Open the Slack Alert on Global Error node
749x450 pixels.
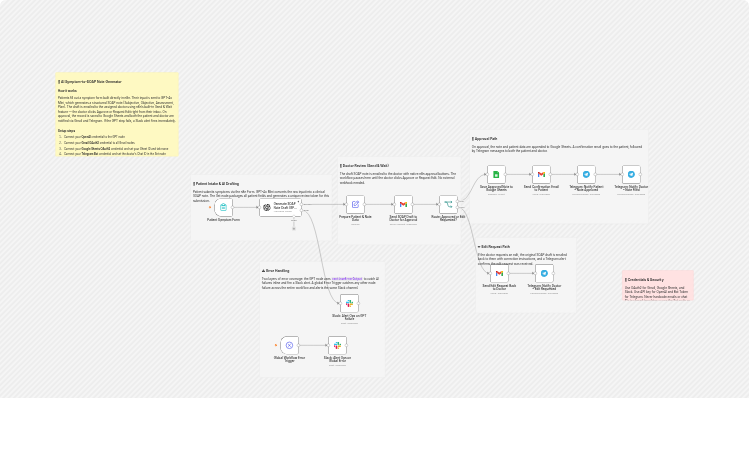coord(337,345)
